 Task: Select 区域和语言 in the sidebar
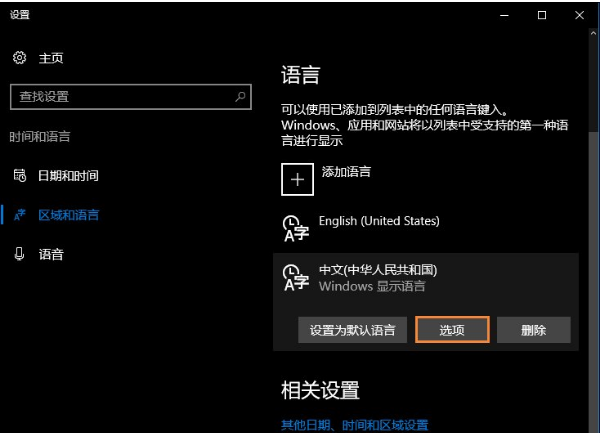point(68,215)
